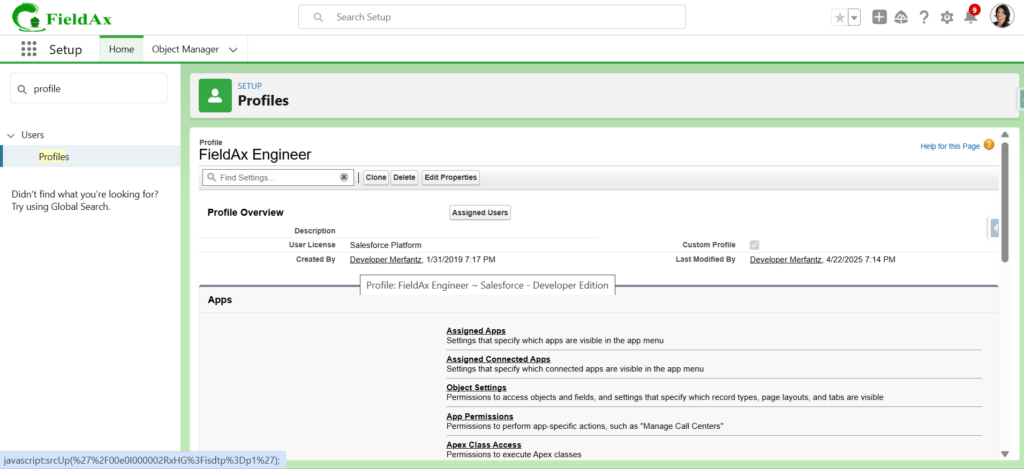The height and width of the screenshot is (469, 1024).
Task: Select Profiles in the setup tree
Action: 54,157
